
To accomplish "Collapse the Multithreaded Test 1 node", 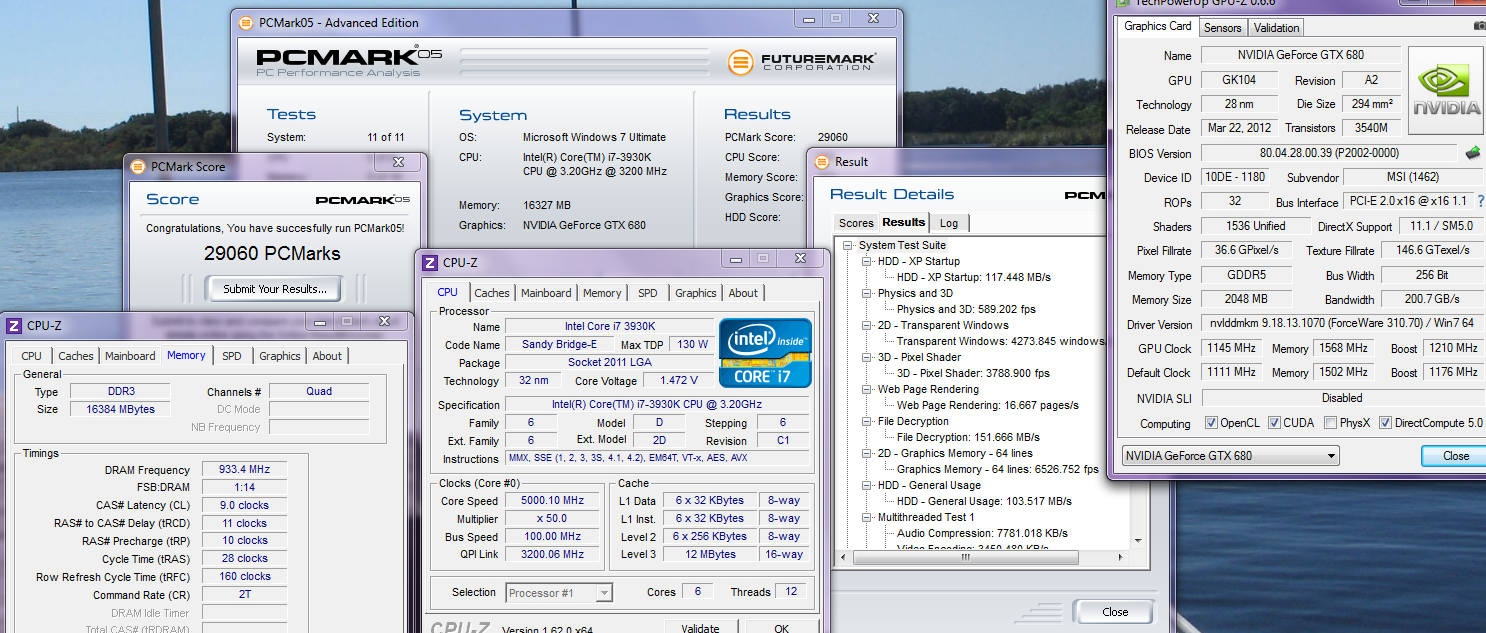I will [x=867, y=517].
